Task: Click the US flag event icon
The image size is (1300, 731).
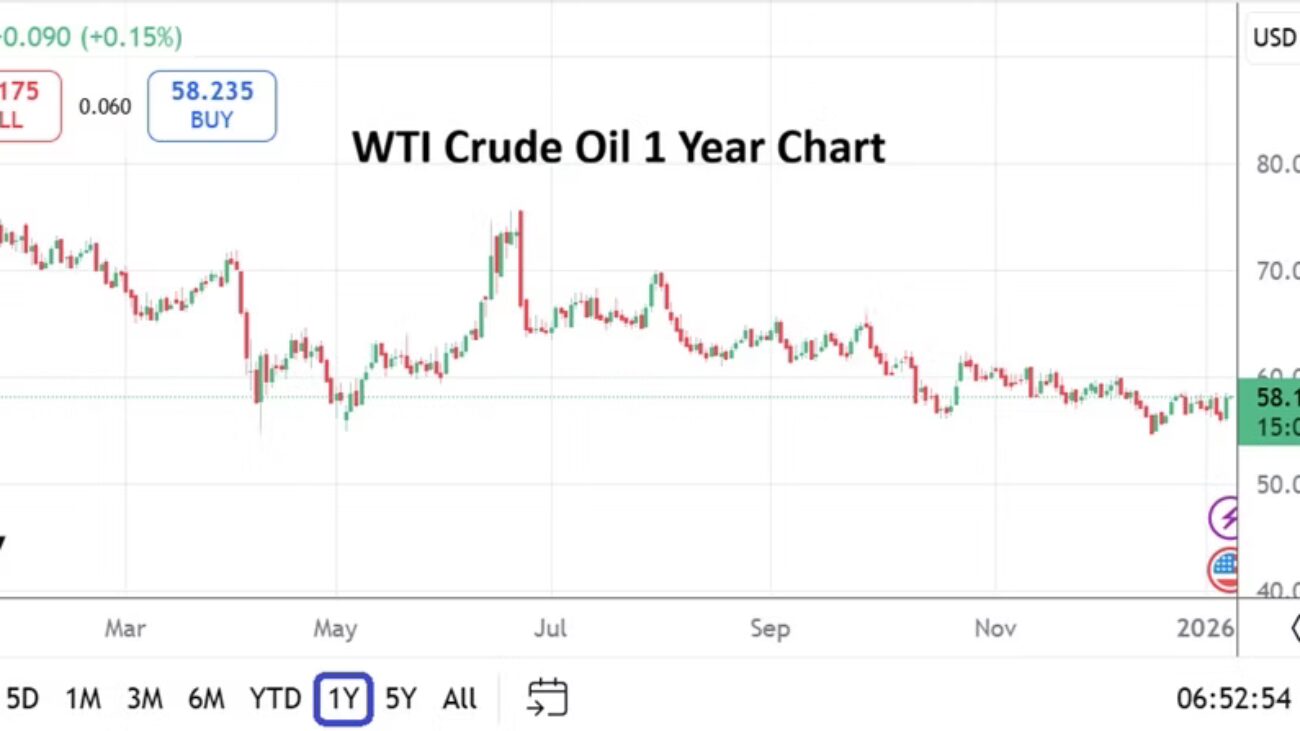Action: pyautogui.click(x=1224, y=570)
